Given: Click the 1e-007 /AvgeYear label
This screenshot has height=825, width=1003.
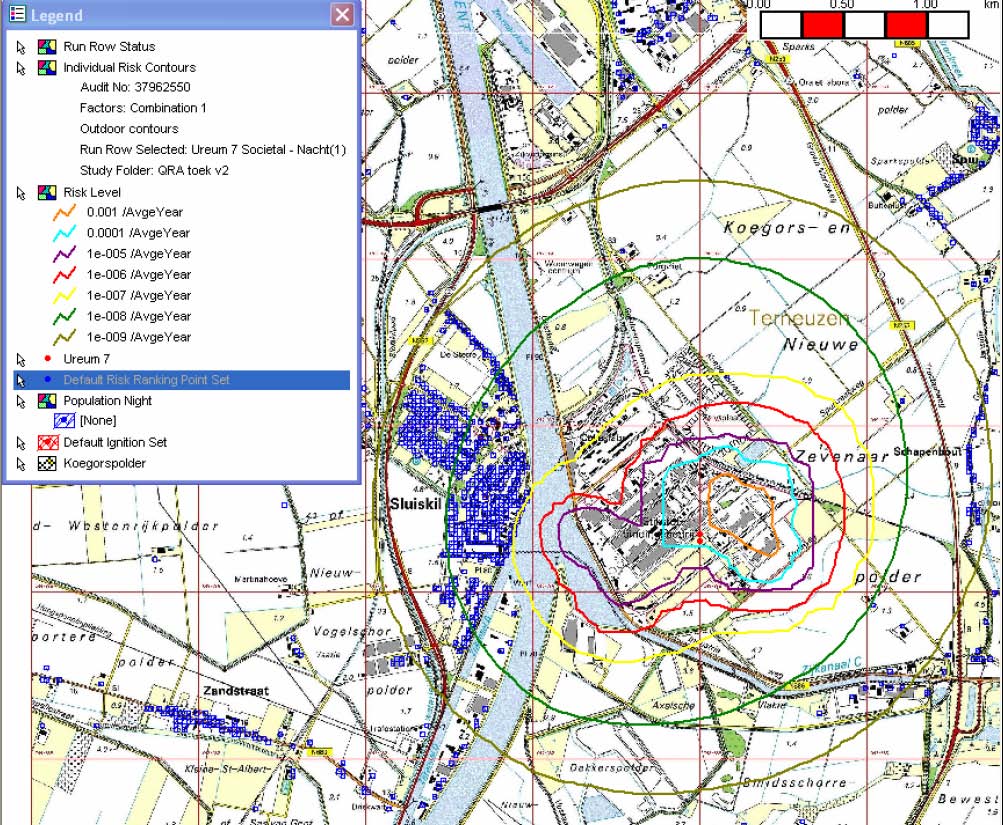Looking at the screenshot, I should (x=139, y=295).
